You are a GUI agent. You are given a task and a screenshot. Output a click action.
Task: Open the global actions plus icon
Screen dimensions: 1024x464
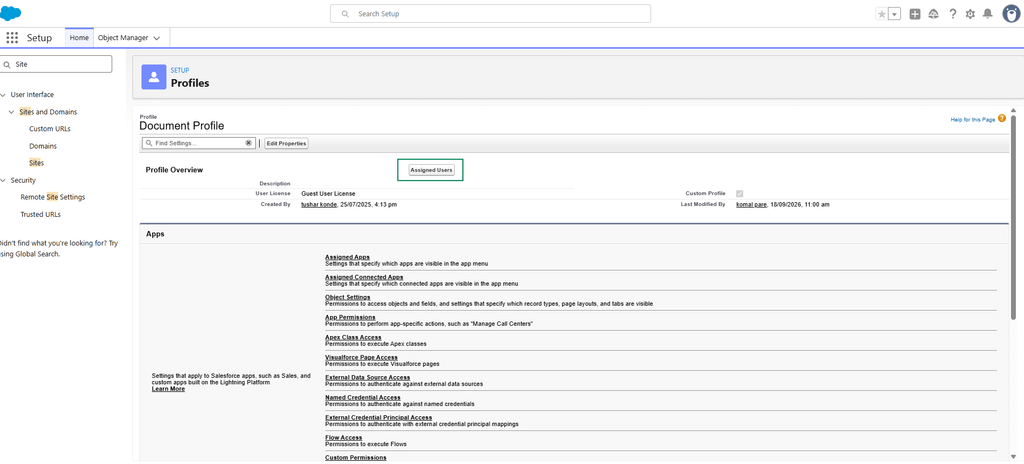[915, 14]
